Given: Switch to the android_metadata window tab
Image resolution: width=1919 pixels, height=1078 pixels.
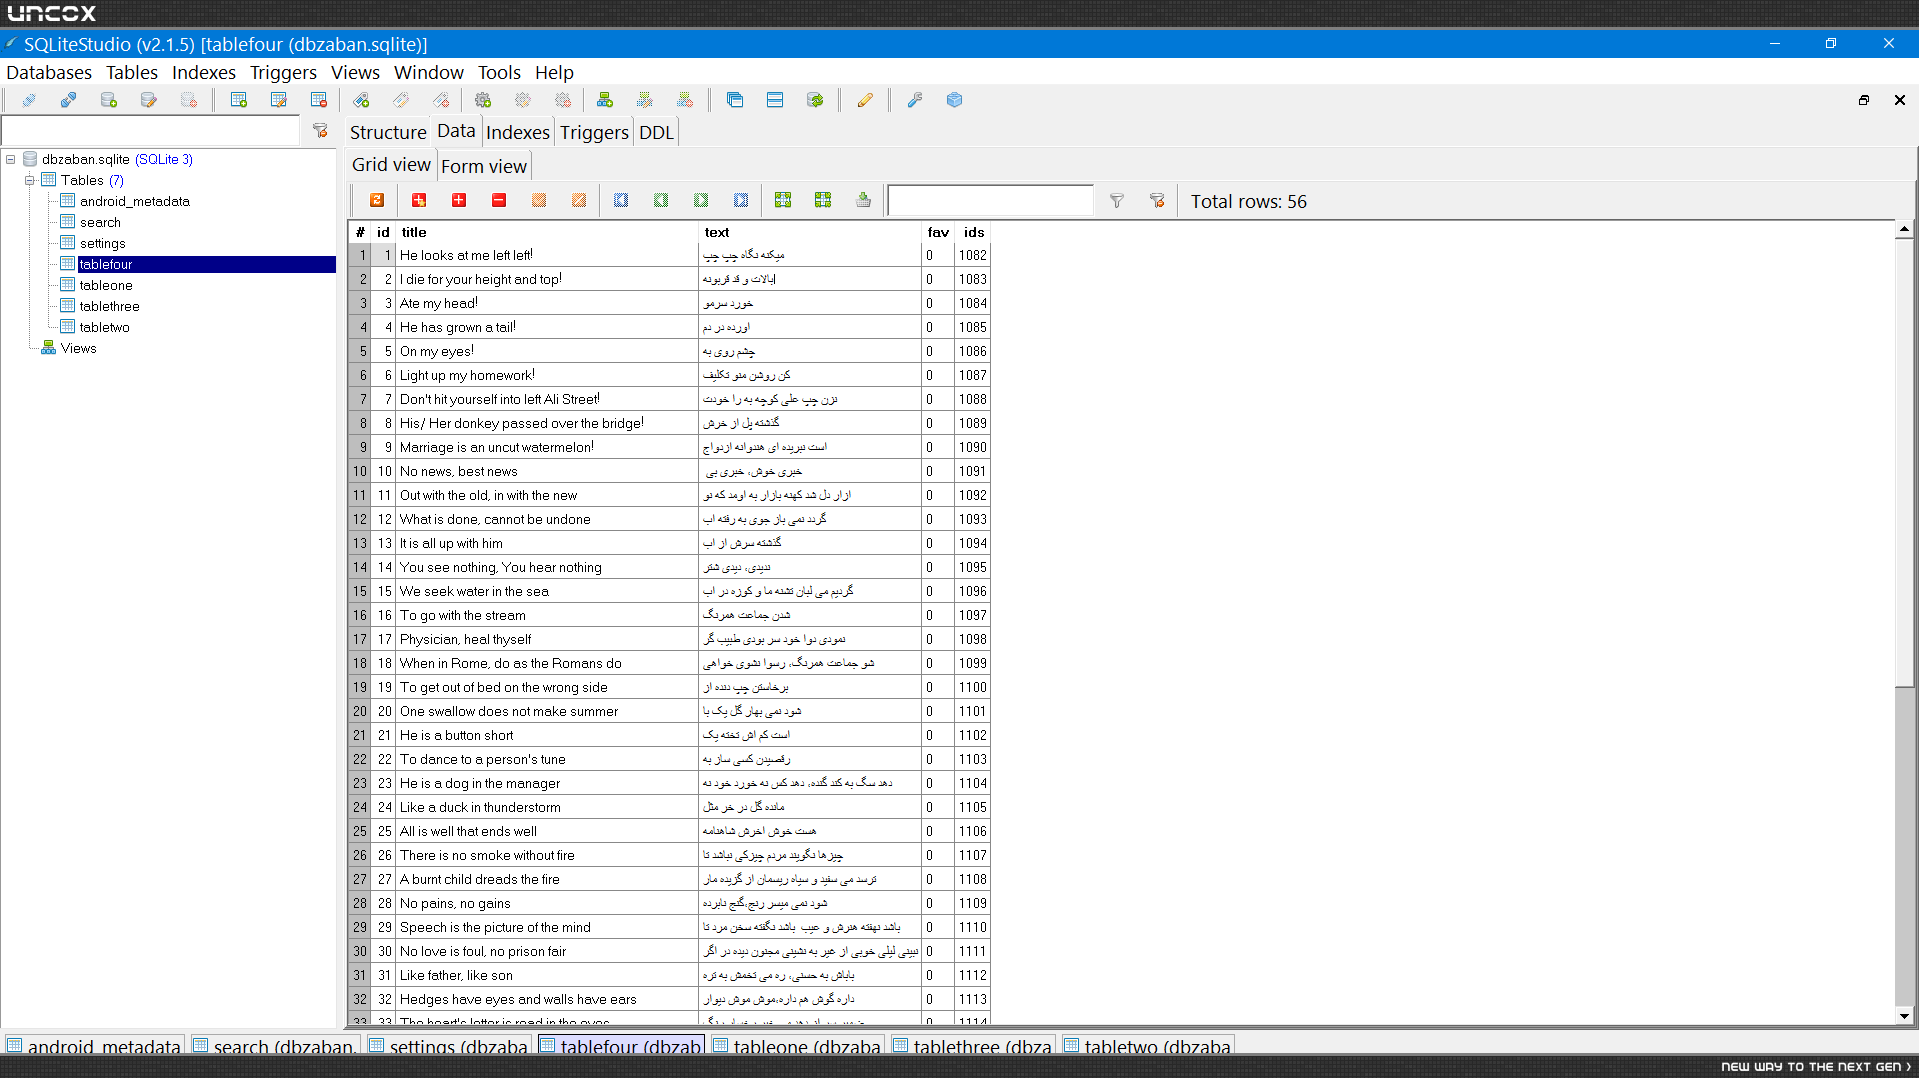Looking at the screenshot, I should coord(95,1046).
